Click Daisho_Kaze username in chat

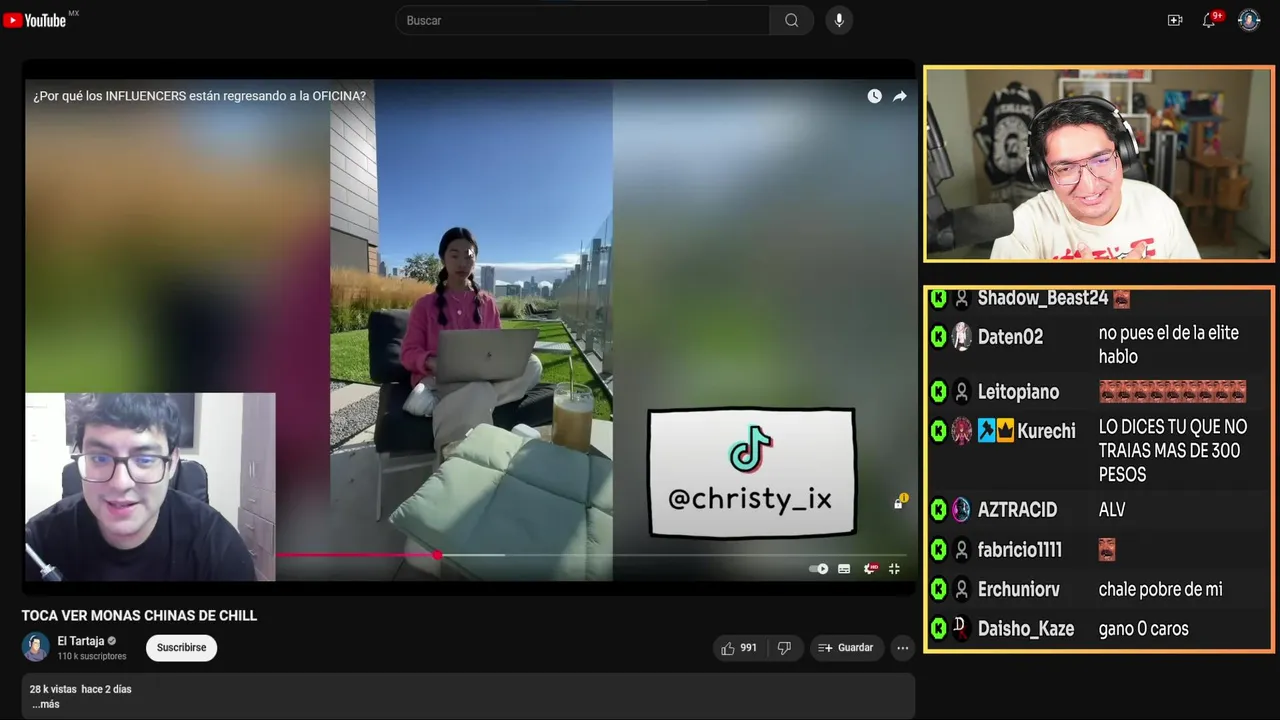[x=1026, y=629]
